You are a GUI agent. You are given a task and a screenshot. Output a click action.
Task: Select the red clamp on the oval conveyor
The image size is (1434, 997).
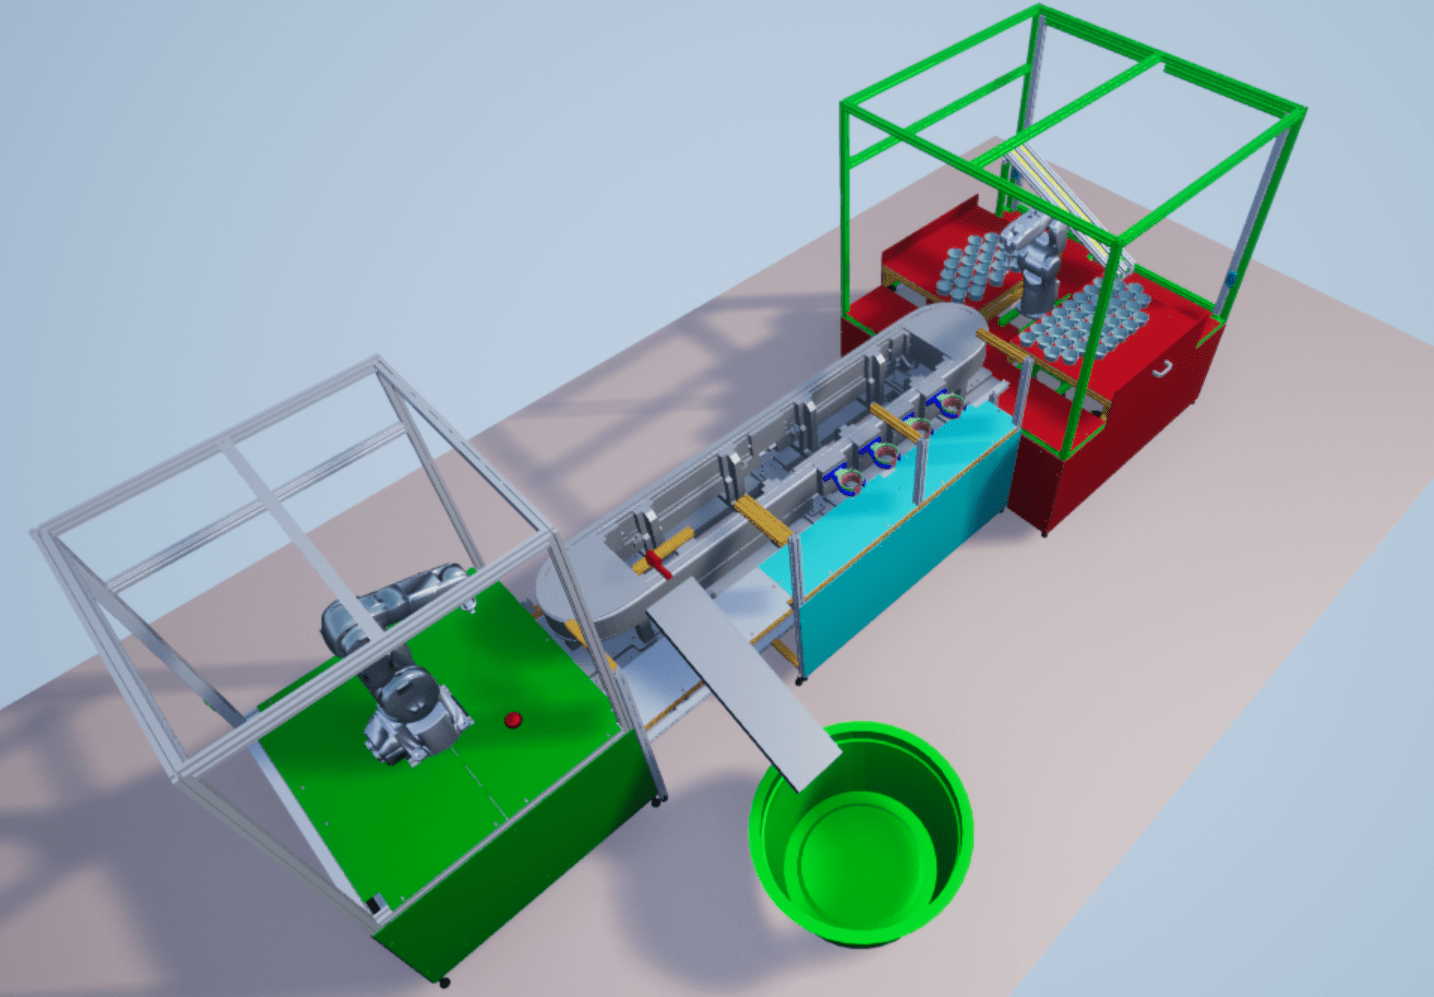(x=658, y=561)
